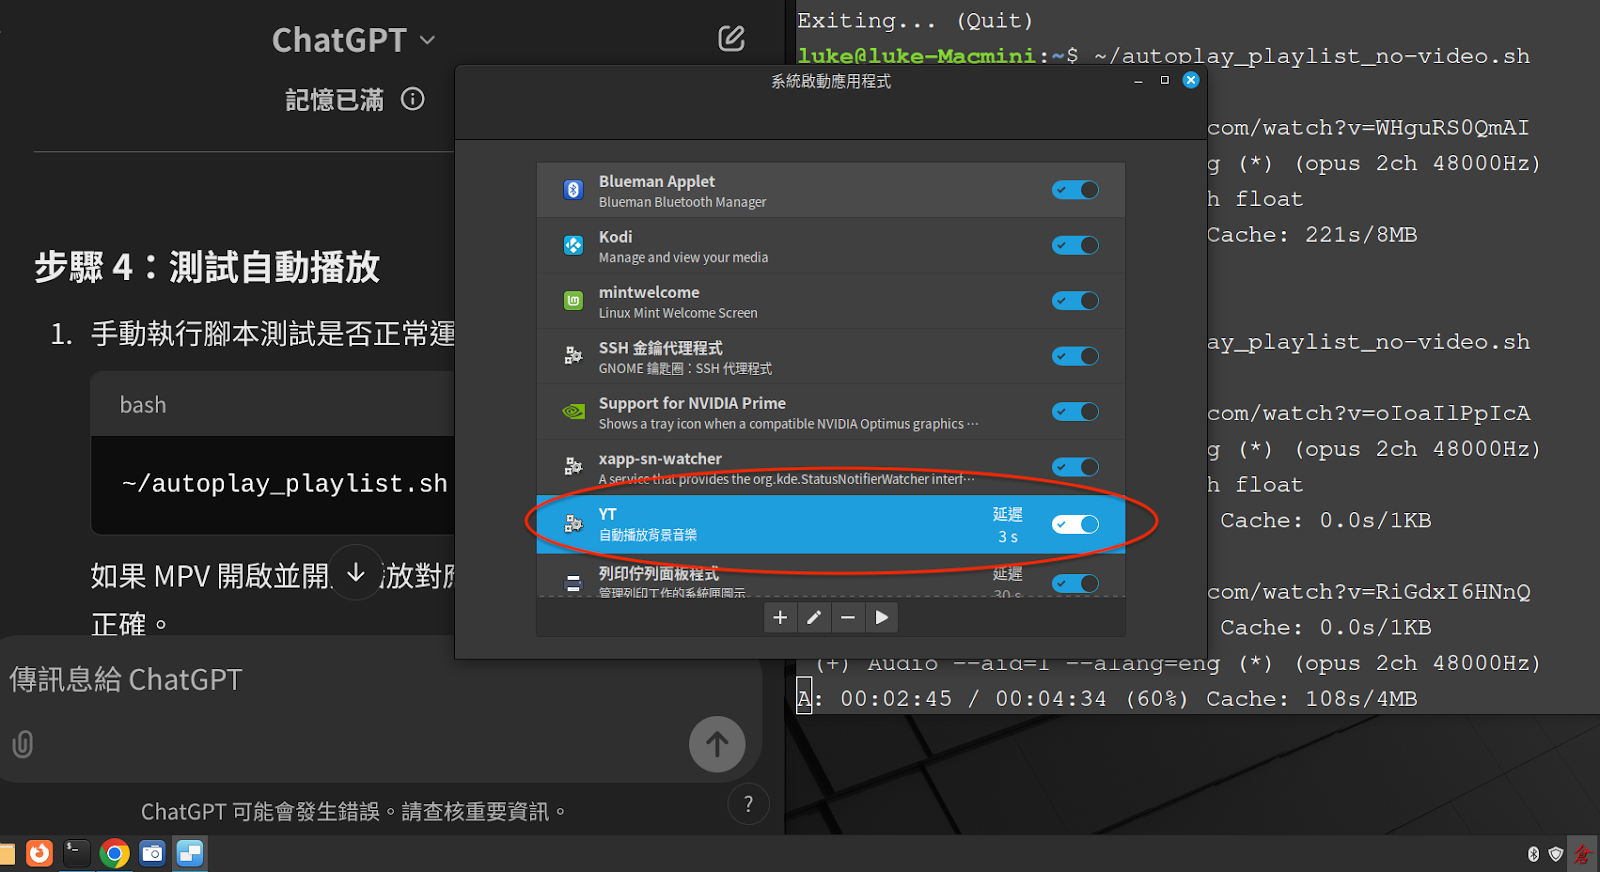
Task: Click the Exiting... (Quit) terminal line
Action: (x=915, y=21)
